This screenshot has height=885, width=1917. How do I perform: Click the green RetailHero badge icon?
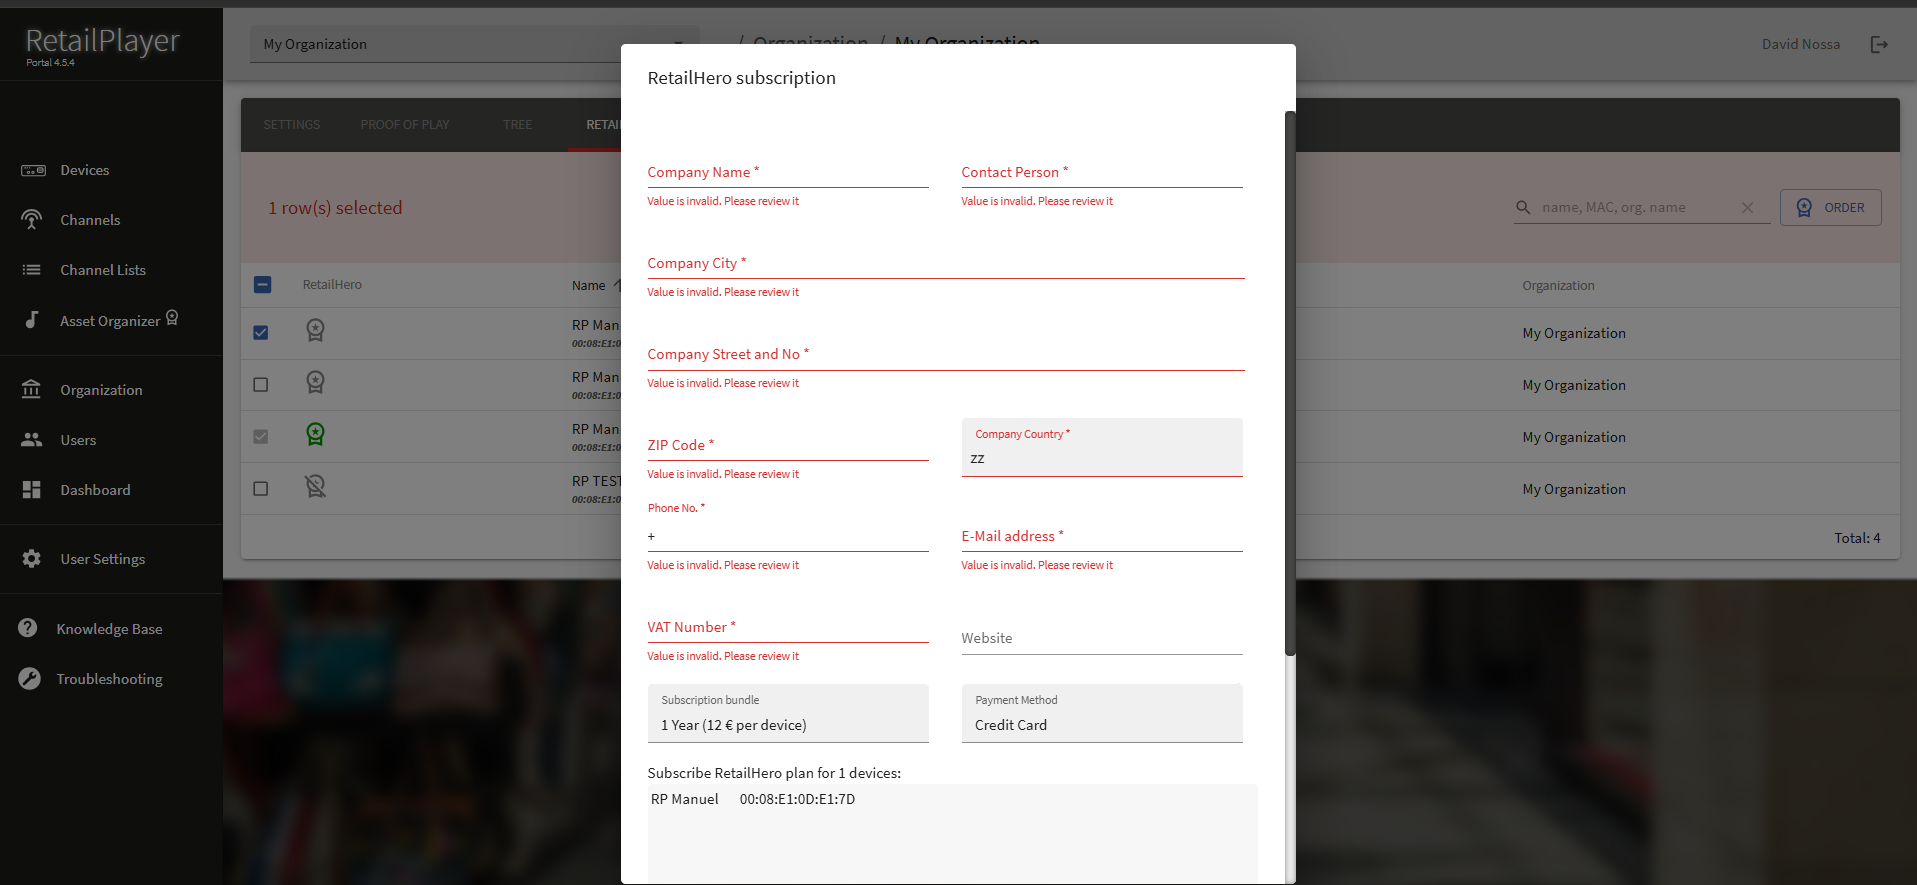(315, 434)
